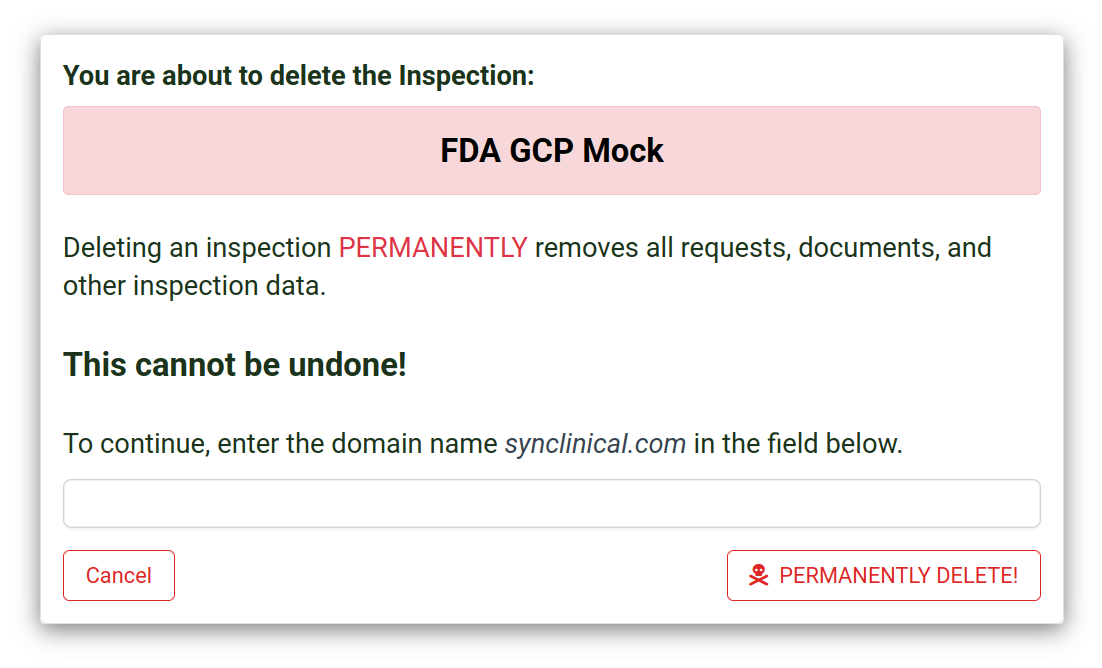This screenshot has width=1102, height=668.
Task: Click 'in the field below.' text
Action: coord(798,443)
